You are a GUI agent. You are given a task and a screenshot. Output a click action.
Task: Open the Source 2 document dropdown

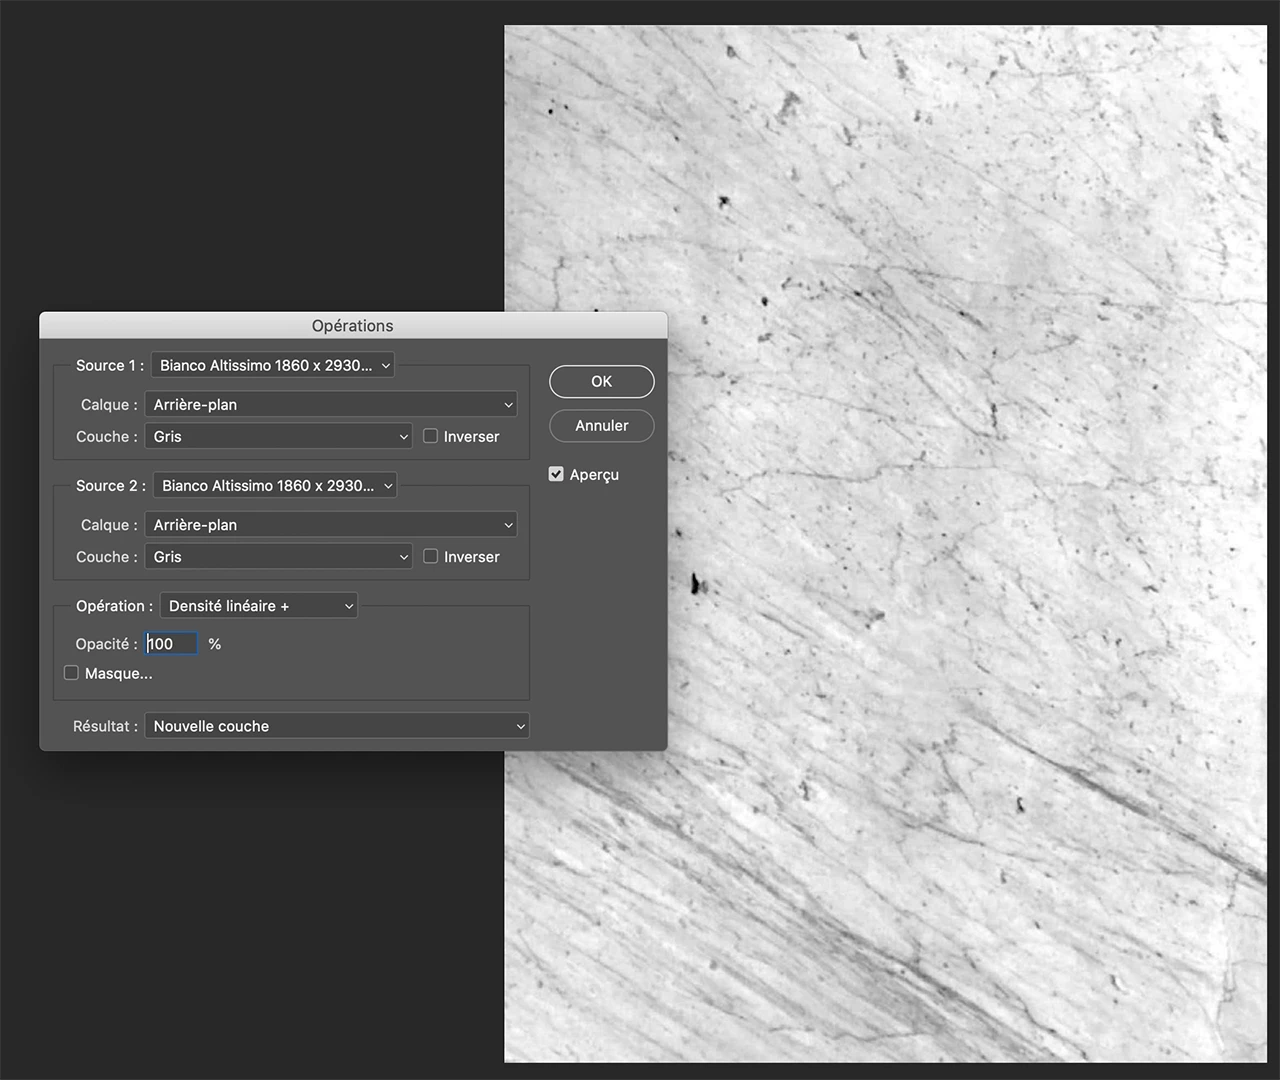(x=275, y=485)
